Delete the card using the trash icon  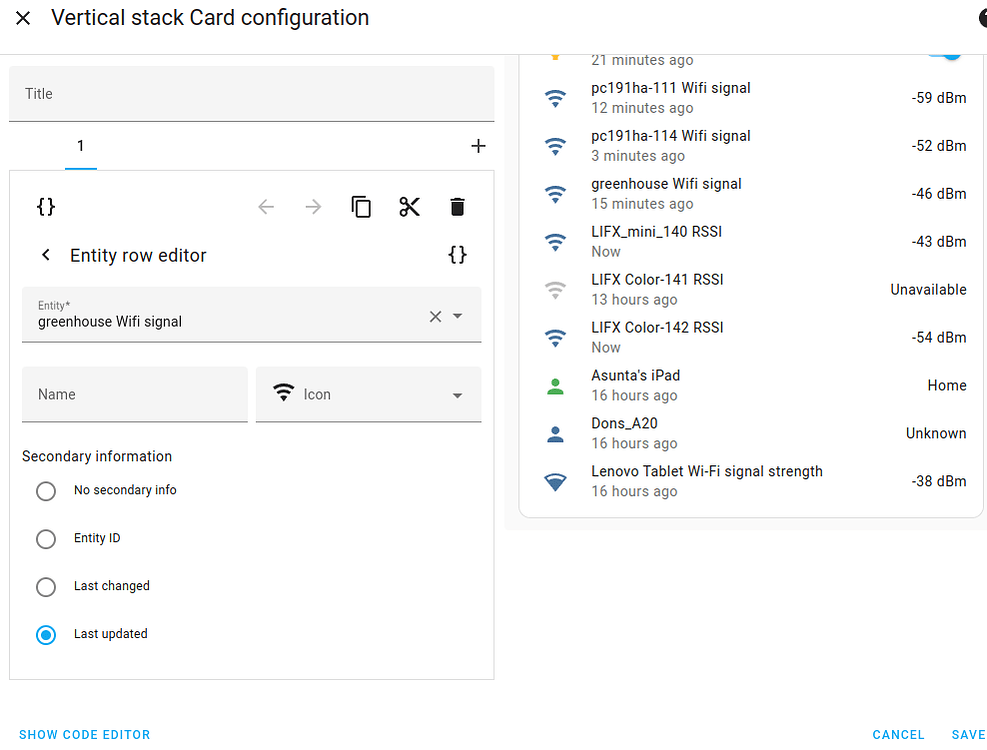[x=457, y=207]
